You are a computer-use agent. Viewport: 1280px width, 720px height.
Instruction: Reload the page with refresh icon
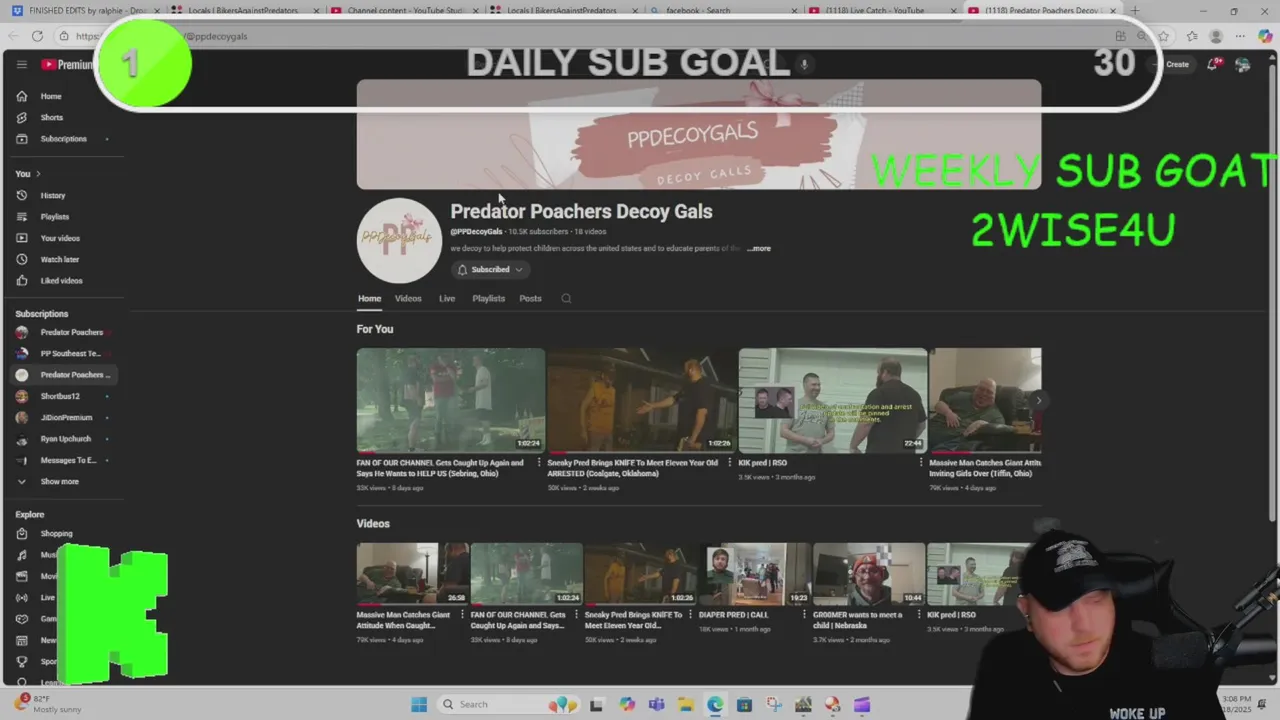point(37,36)
